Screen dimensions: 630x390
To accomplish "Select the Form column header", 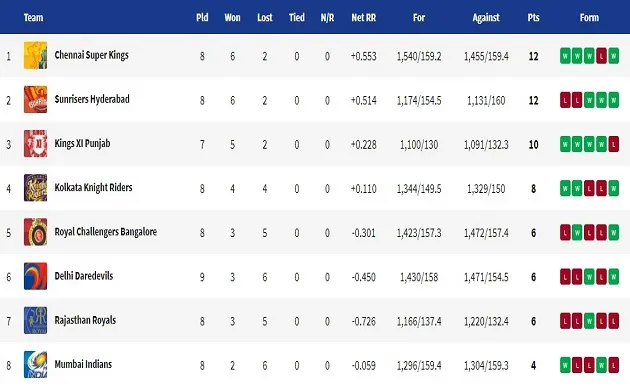I will (589, 18).
